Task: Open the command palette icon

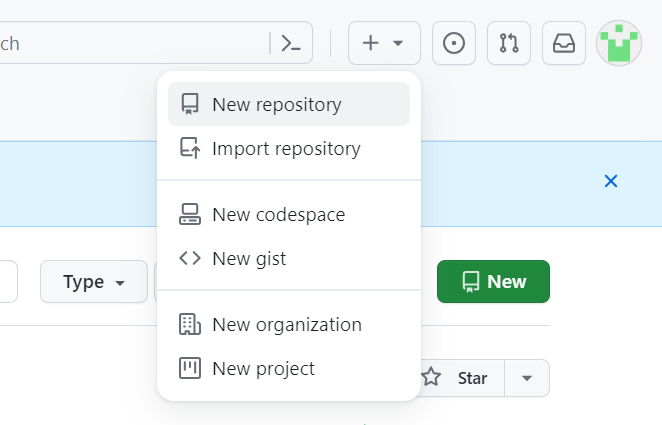Action: [x=291, y=43]
